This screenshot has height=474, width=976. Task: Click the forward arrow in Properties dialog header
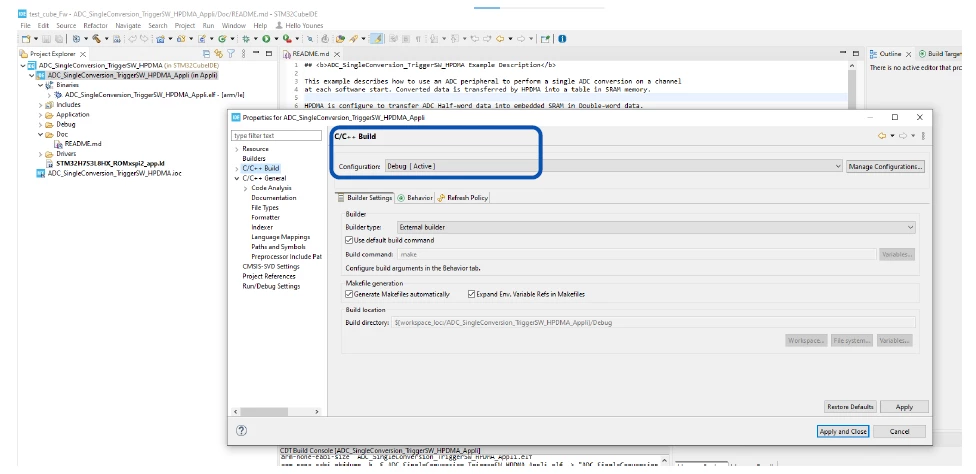pyautogui.click(x=903, y=136)
